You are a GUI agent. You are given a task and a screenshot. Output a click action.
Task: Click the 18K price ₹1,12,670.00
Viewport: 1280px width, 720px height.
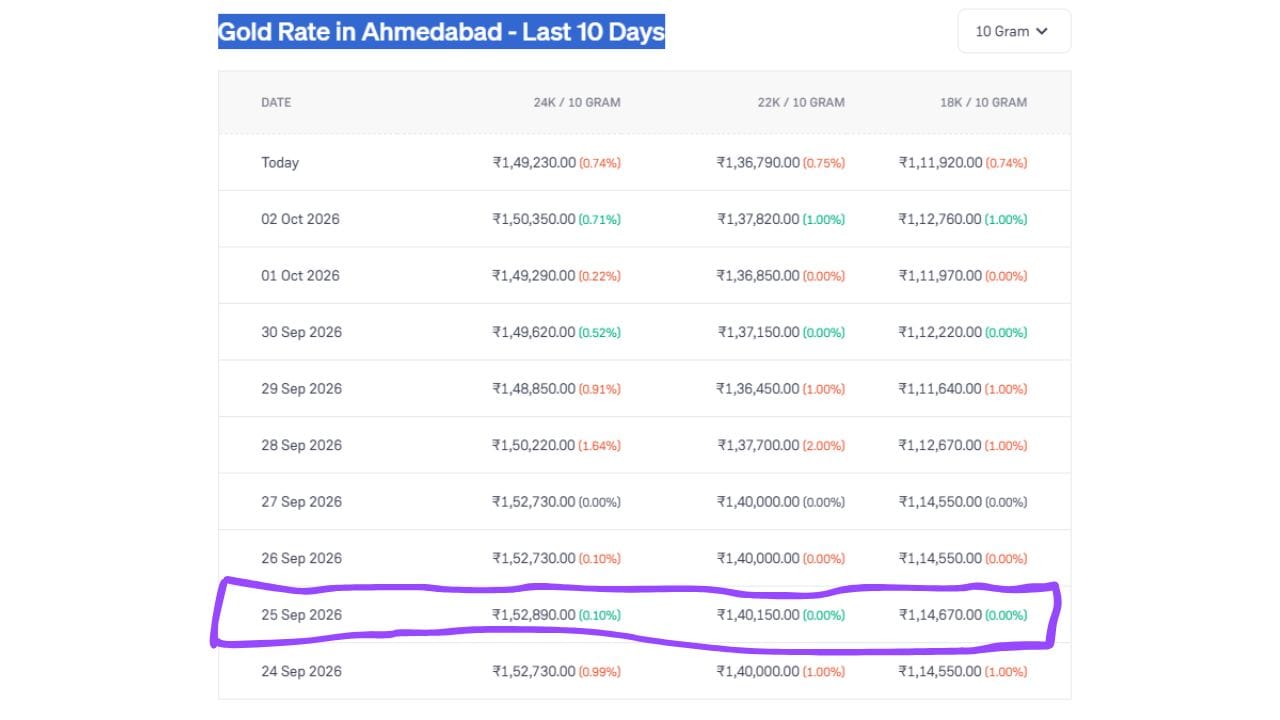[x=941, y=445]
